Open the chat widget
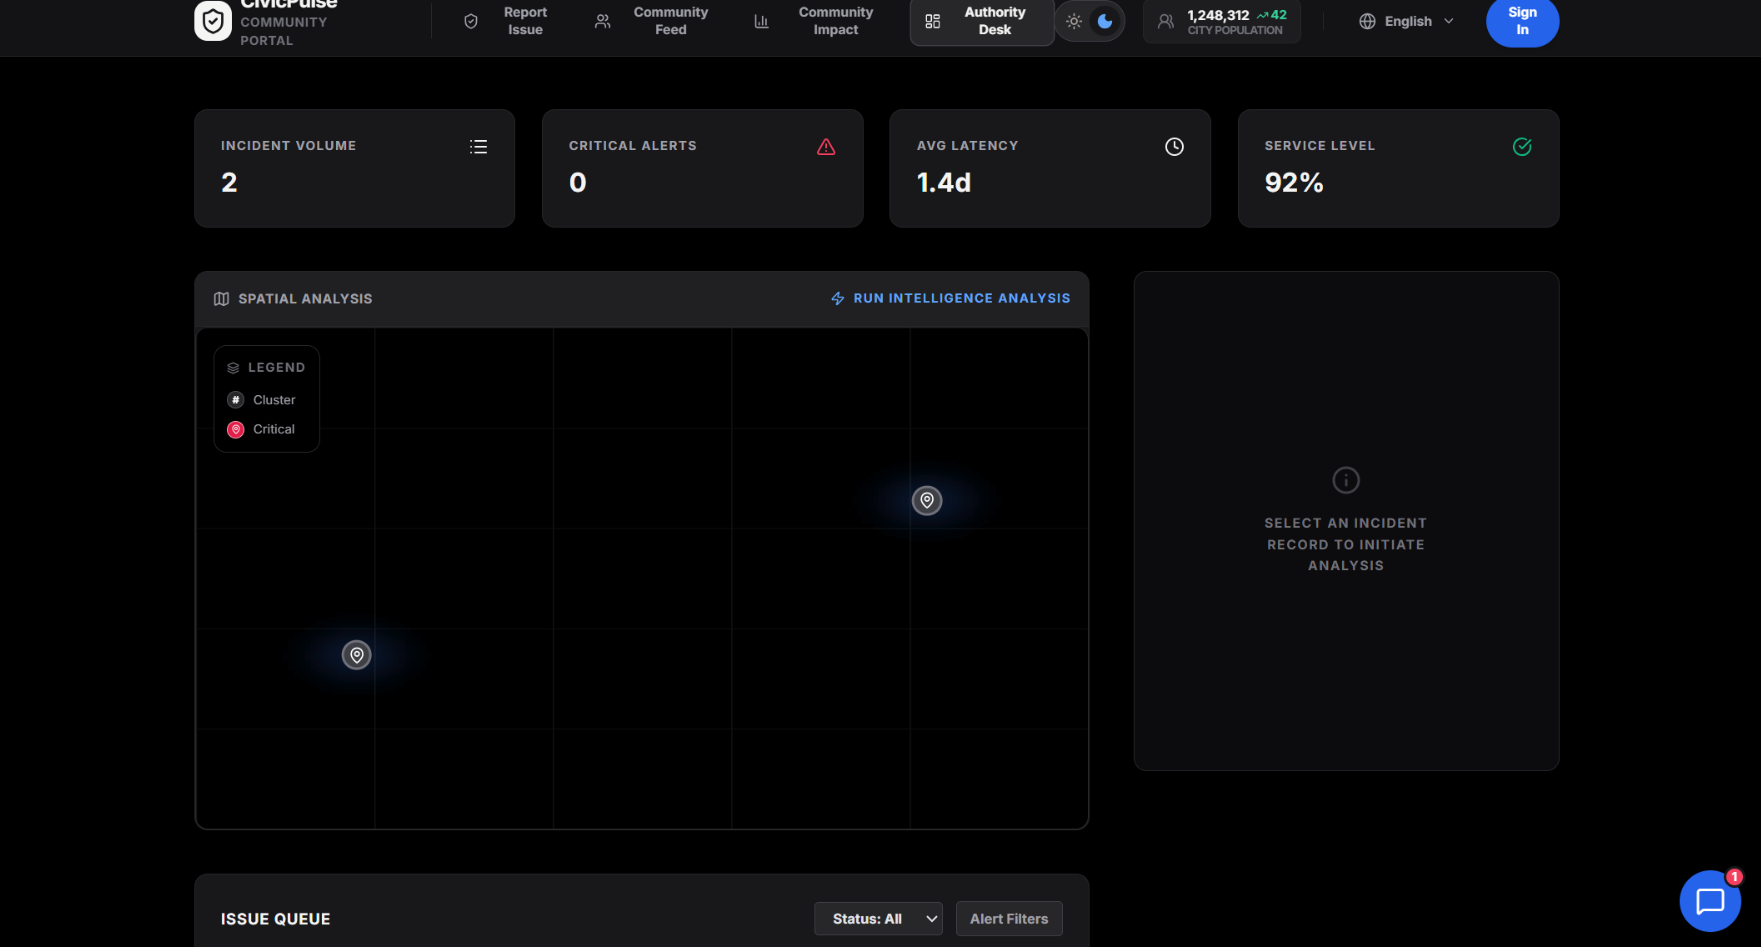Image resolution: width=1761 pixels, height=947 pixels. pyautogui.click(x=1710, y=901)
